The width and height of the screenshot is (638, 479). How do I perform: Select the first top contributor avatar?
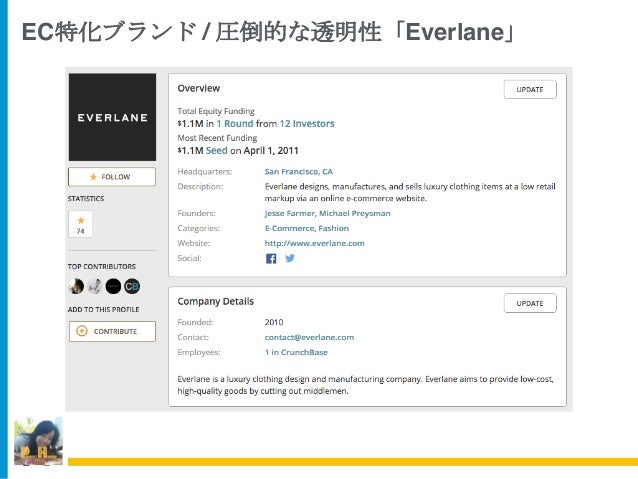76,286
